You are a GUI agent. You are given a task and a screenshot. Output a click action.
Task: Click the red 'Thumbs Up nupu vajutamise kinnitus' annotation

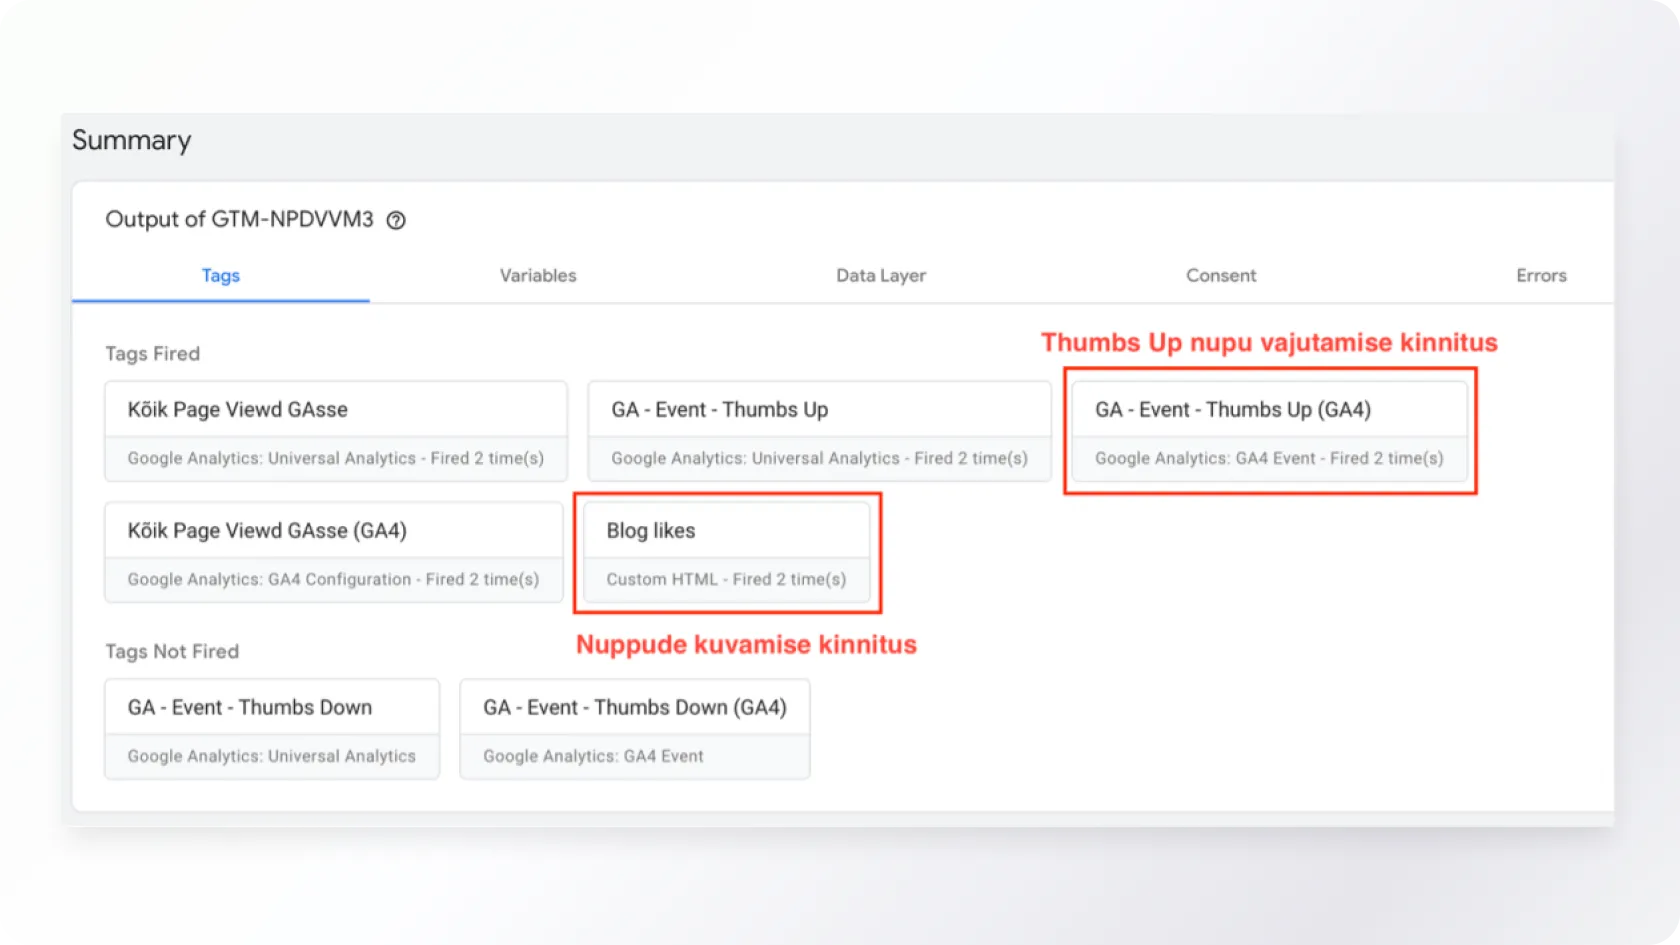click(1269, 343)
